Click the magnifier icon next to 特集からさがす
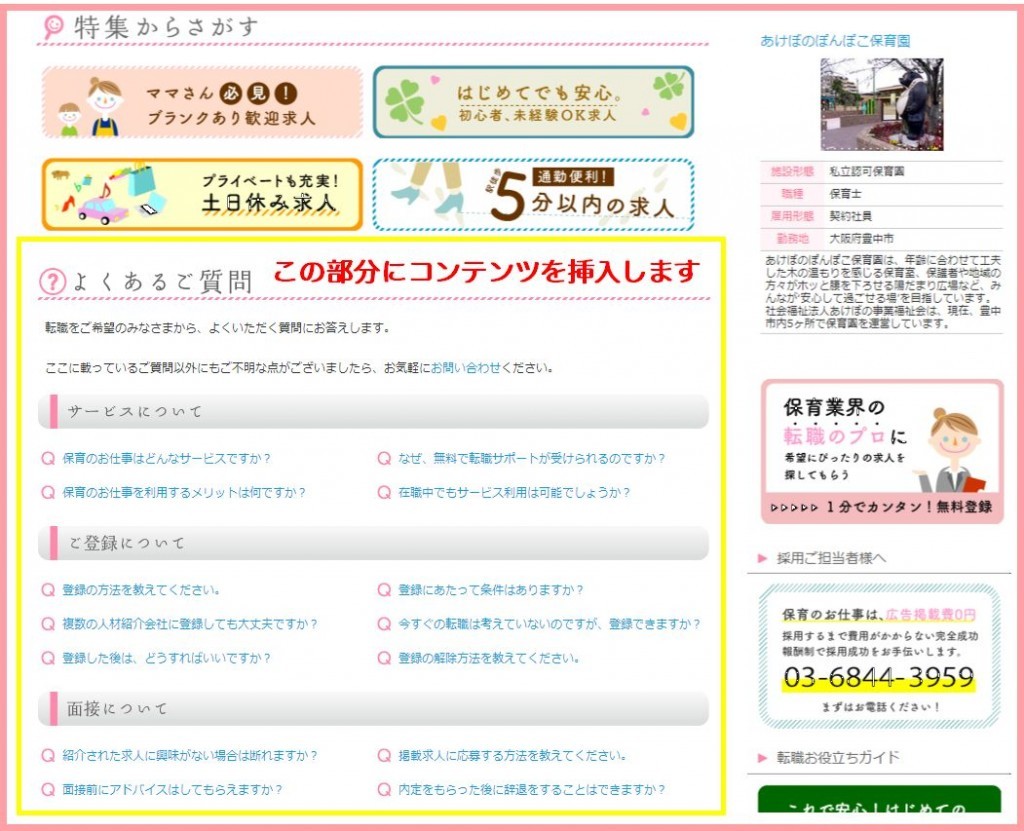 [54, 27]
